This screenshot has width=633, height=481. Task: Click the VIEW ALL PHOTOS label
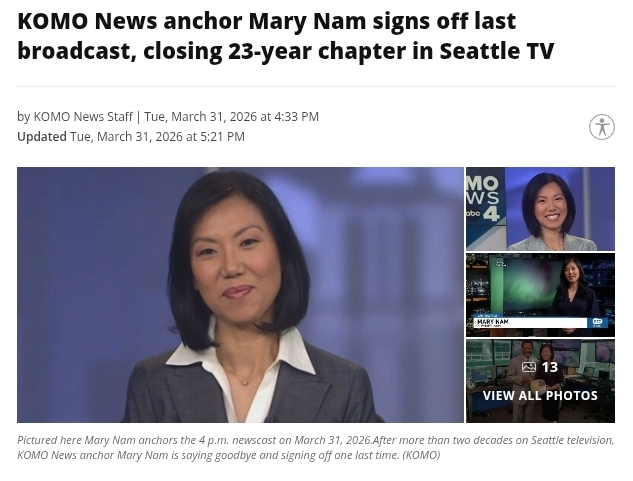[x=540, y=395]
